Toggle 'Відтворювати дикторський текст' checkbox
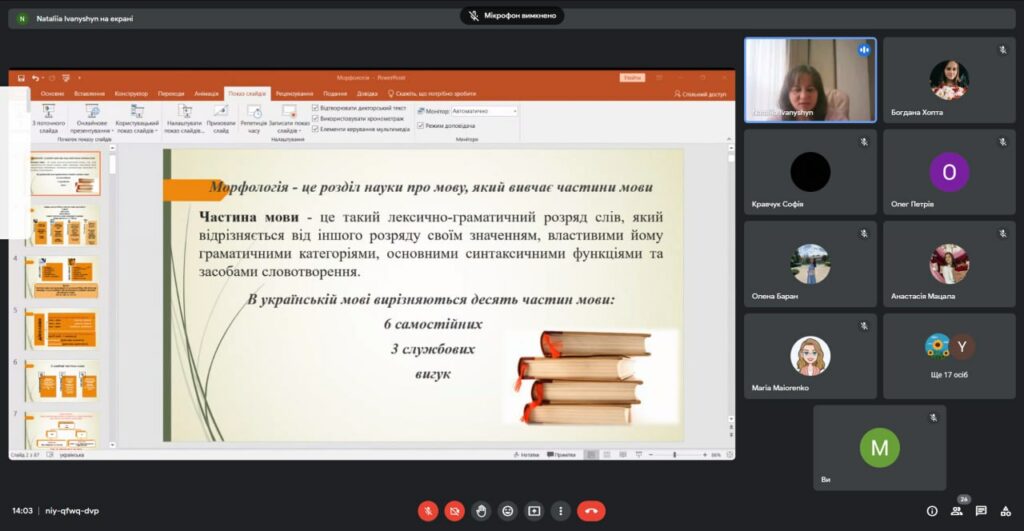 [x=316, y=107]
